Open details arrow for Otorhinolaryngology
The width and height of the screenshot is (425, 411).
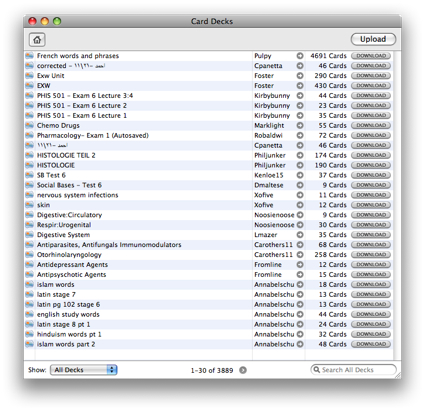tap(300, 255)
